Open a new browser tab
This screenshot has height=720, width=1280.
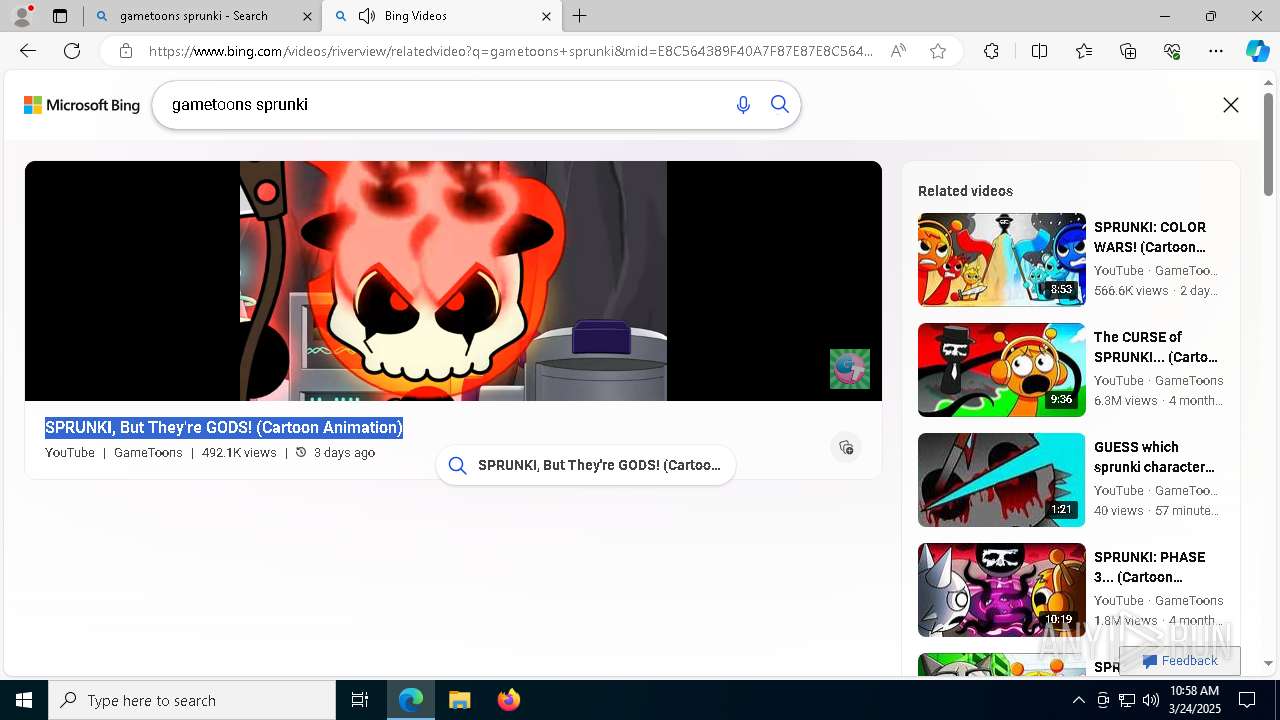pyautogui.click(x=580, y=16)
